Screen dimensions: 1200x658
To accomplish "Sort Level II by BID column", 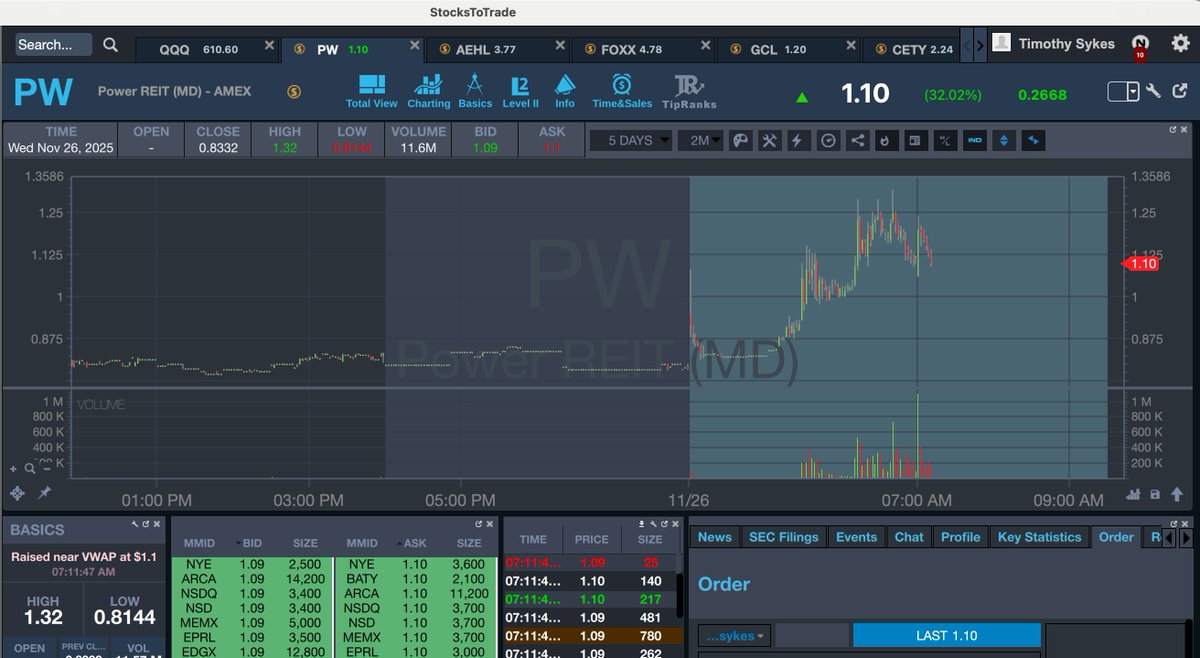I will (252, 543).
